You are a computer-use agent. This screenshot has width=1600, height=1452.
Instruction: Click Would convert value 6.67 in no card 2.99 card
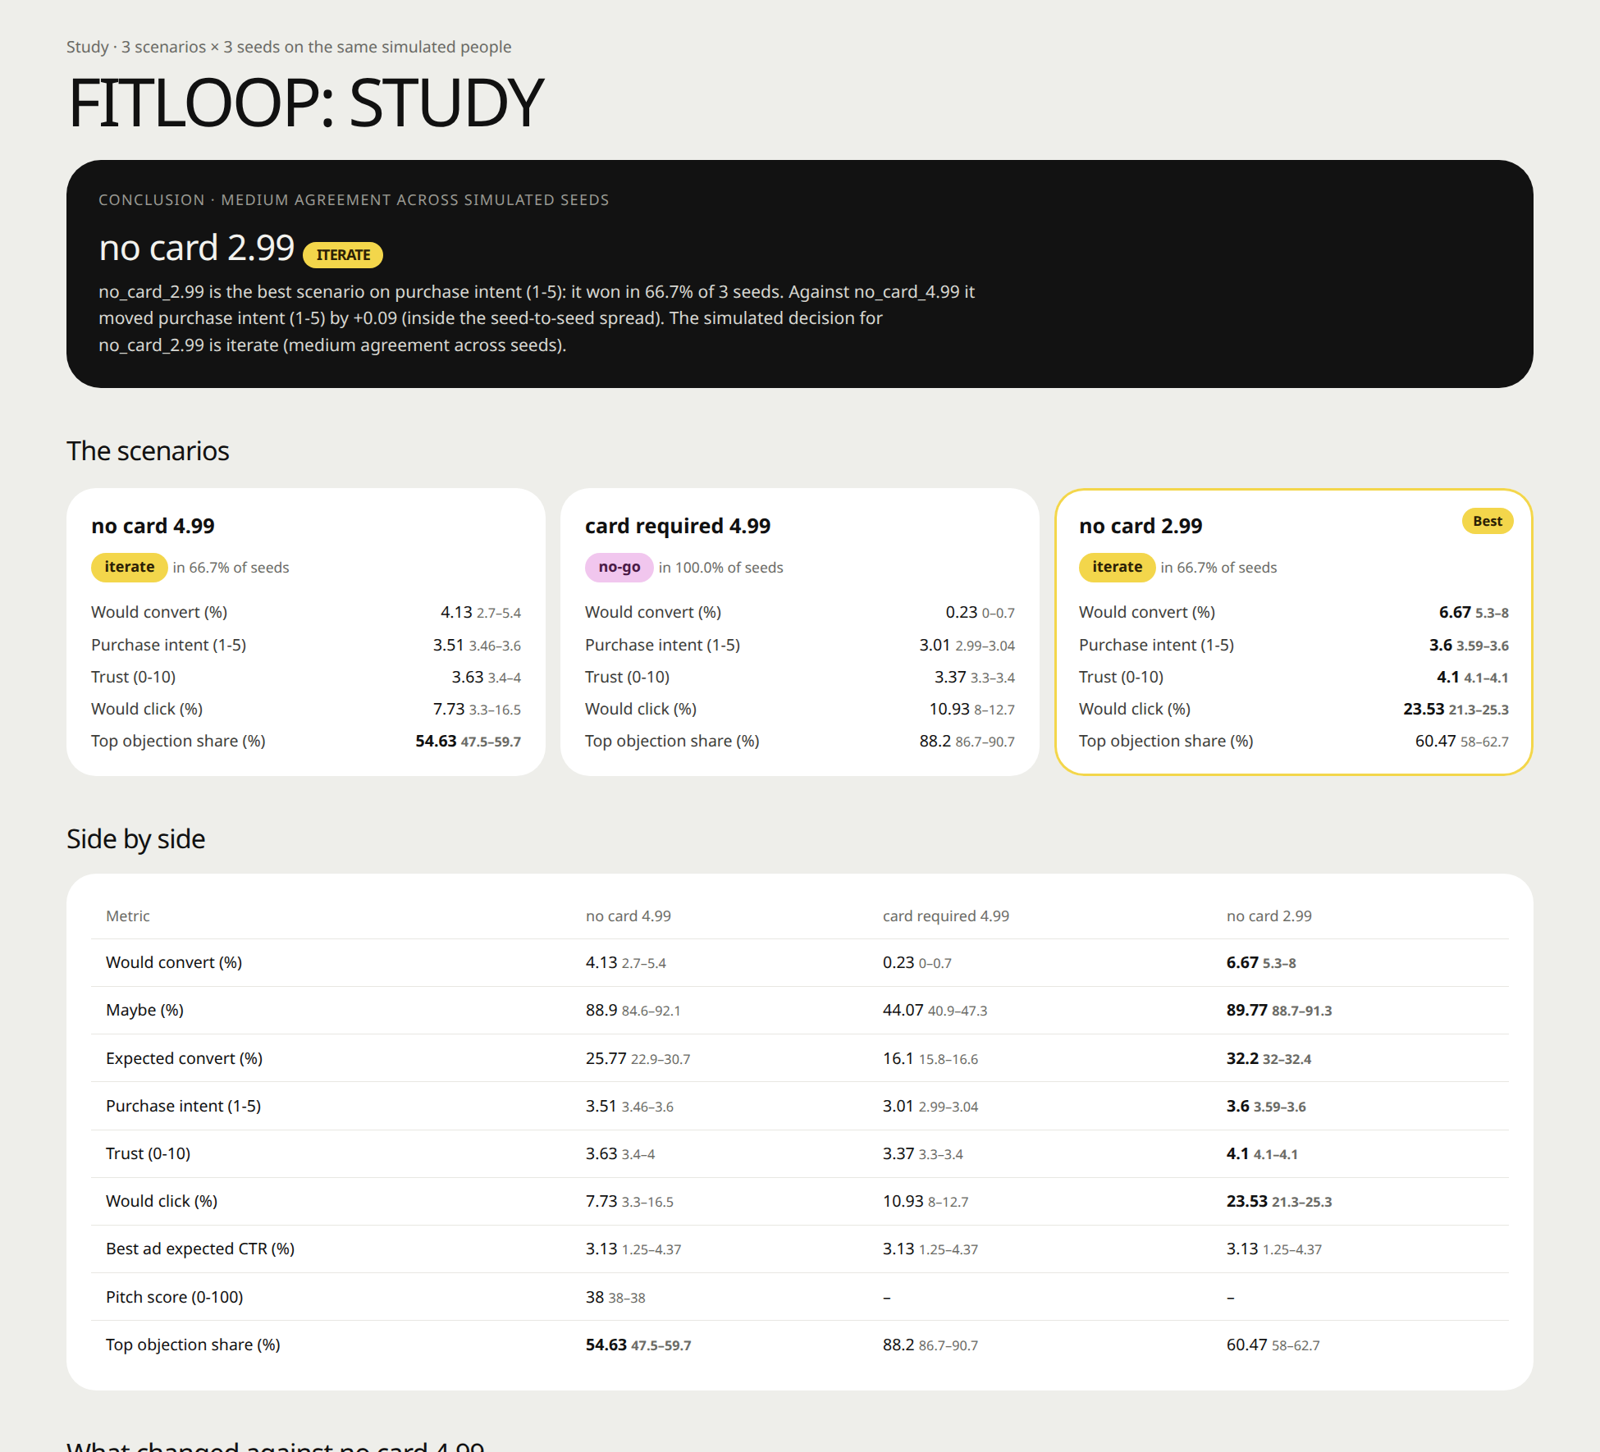click(x=1455, y=612)
